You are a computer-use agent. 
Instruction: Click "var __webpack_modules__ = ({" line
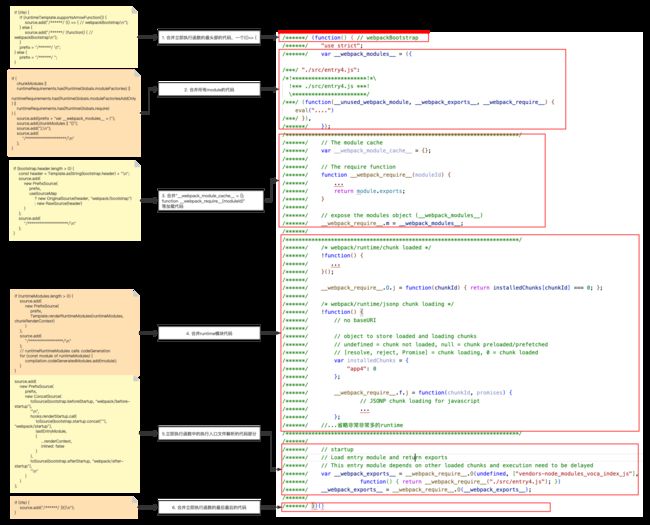pyautogui.click(x=366, y=54)
